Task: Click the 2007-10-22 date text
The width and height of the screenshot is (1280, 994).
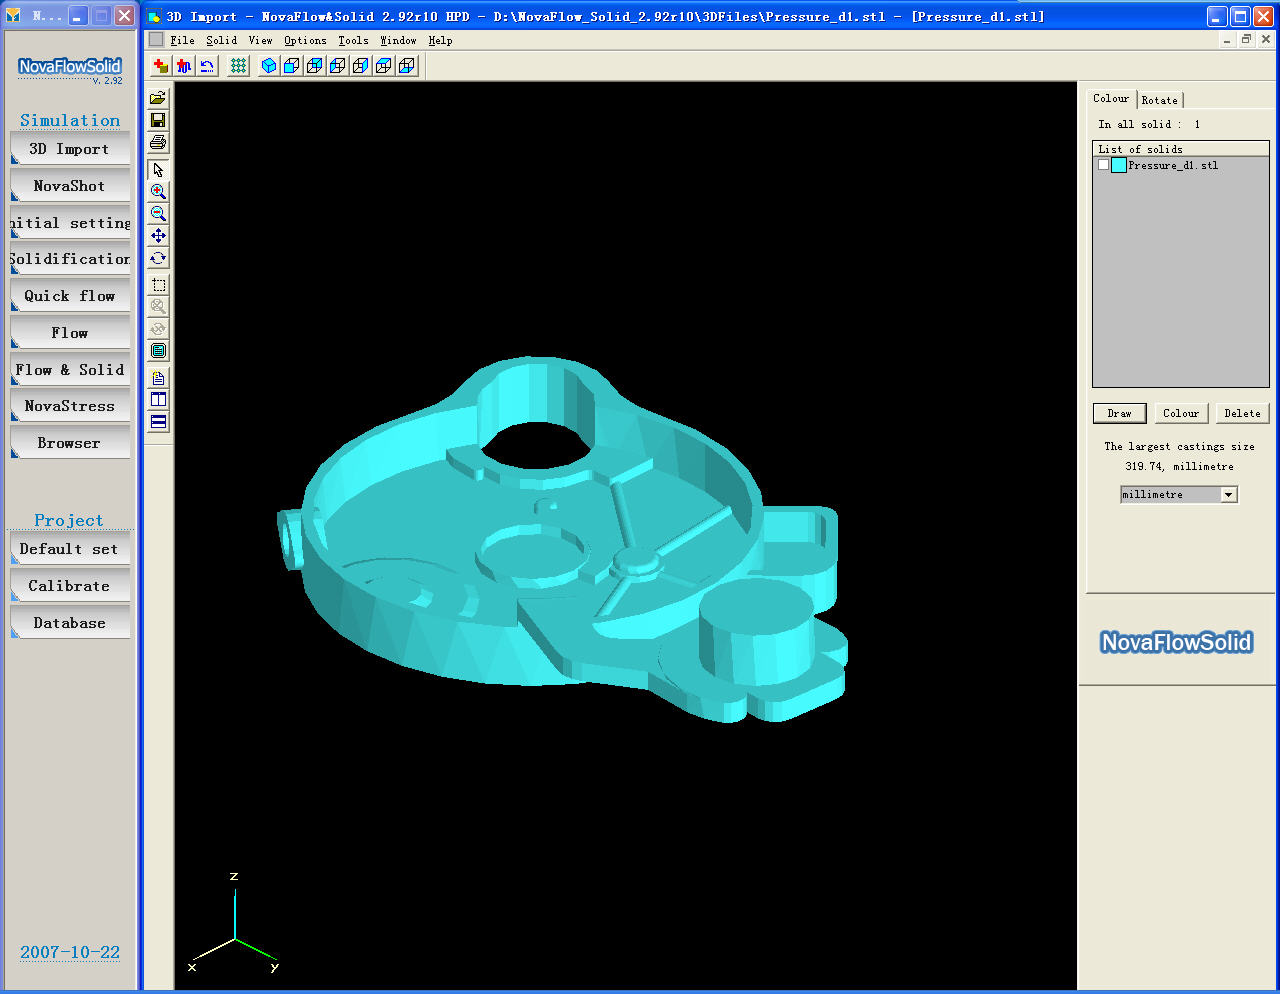Action: [x=70, y=952]
